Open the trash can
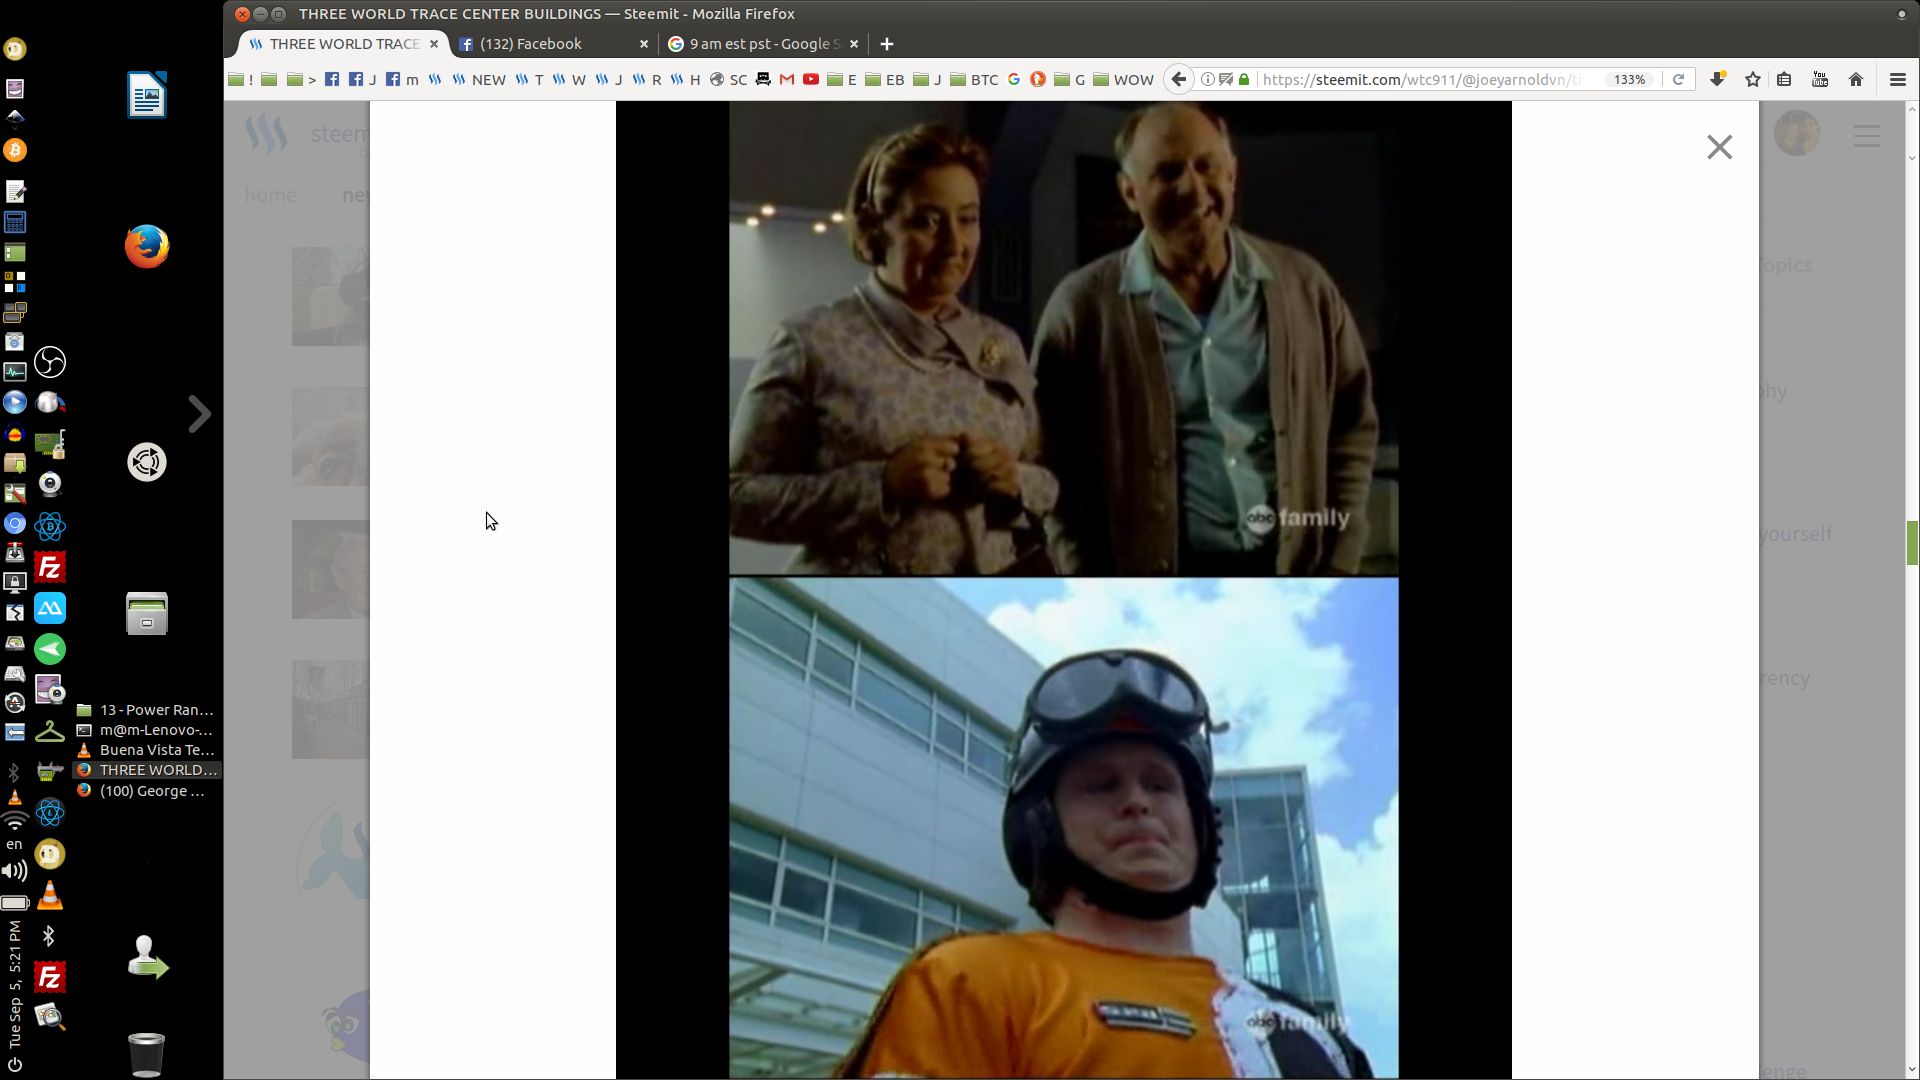 point(147,1054)
